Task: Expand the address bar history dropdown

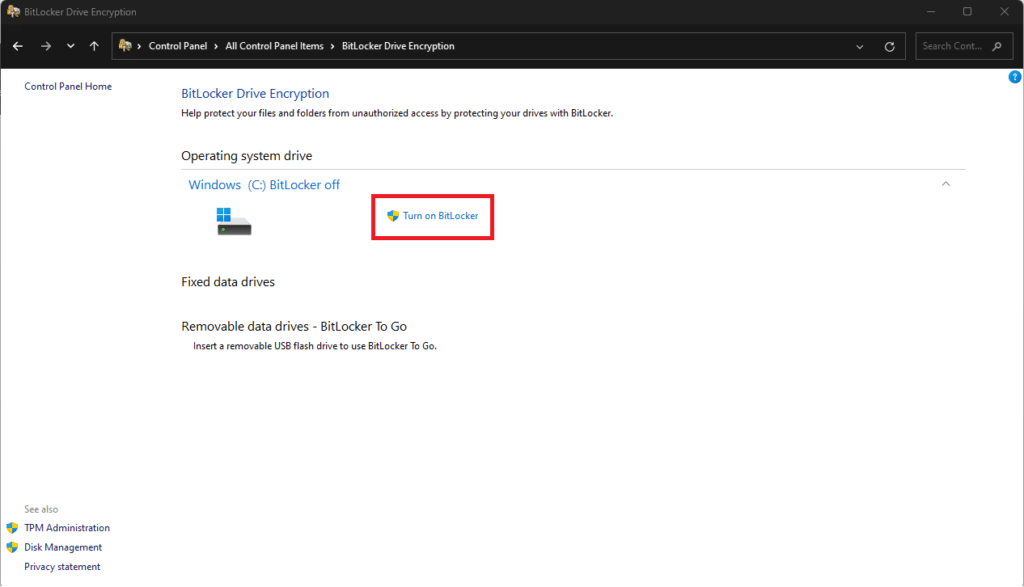Action: click(860, 46)
